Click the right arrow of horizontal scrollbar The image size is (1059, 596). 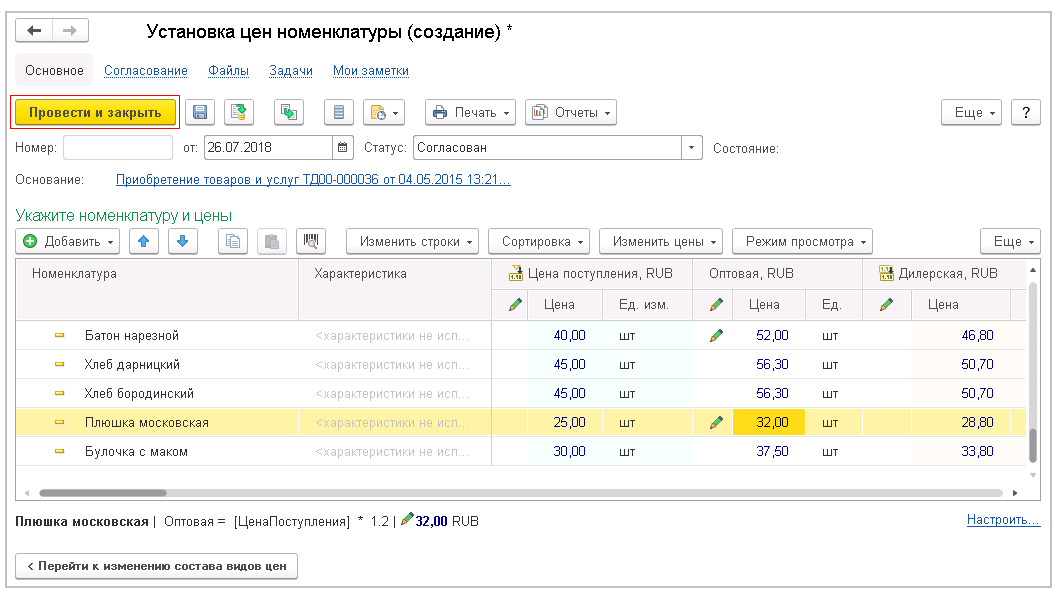(x=1015, y=493)
